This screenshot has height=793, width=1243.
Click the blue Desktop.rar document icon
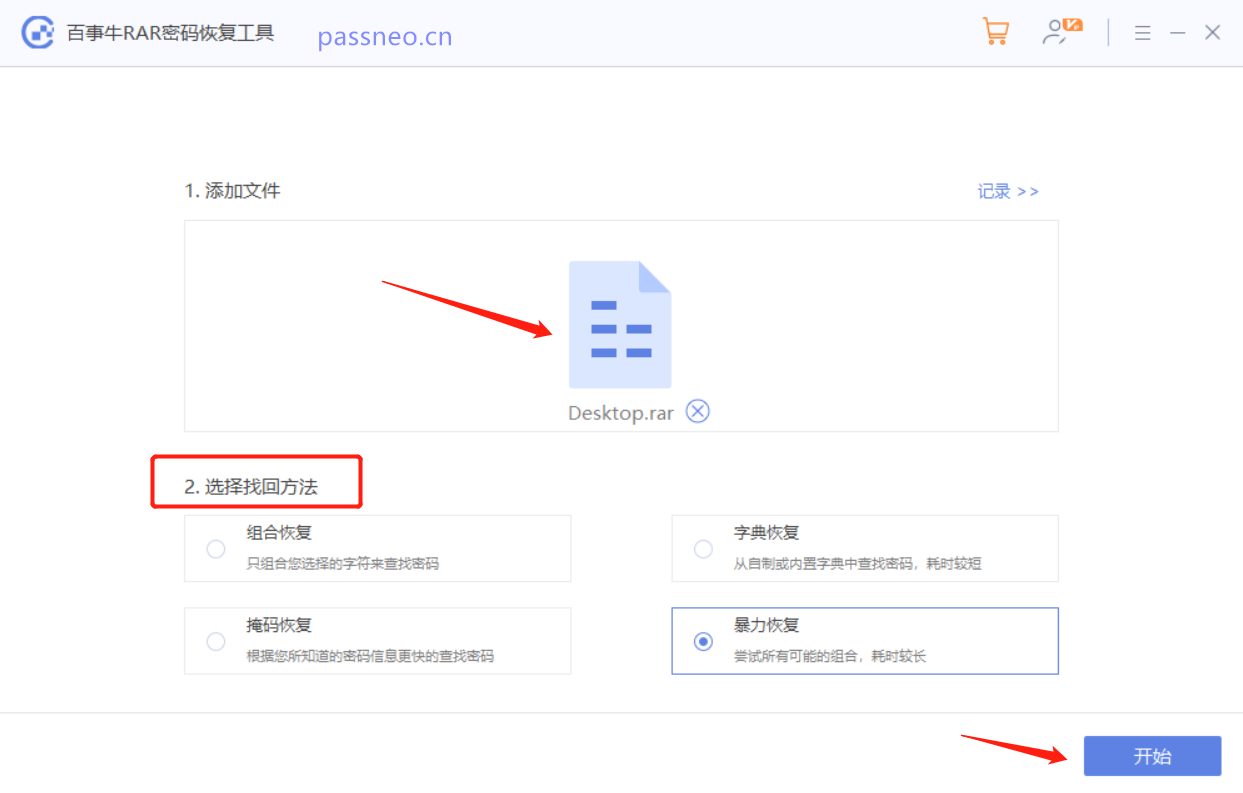pos(619,324)
